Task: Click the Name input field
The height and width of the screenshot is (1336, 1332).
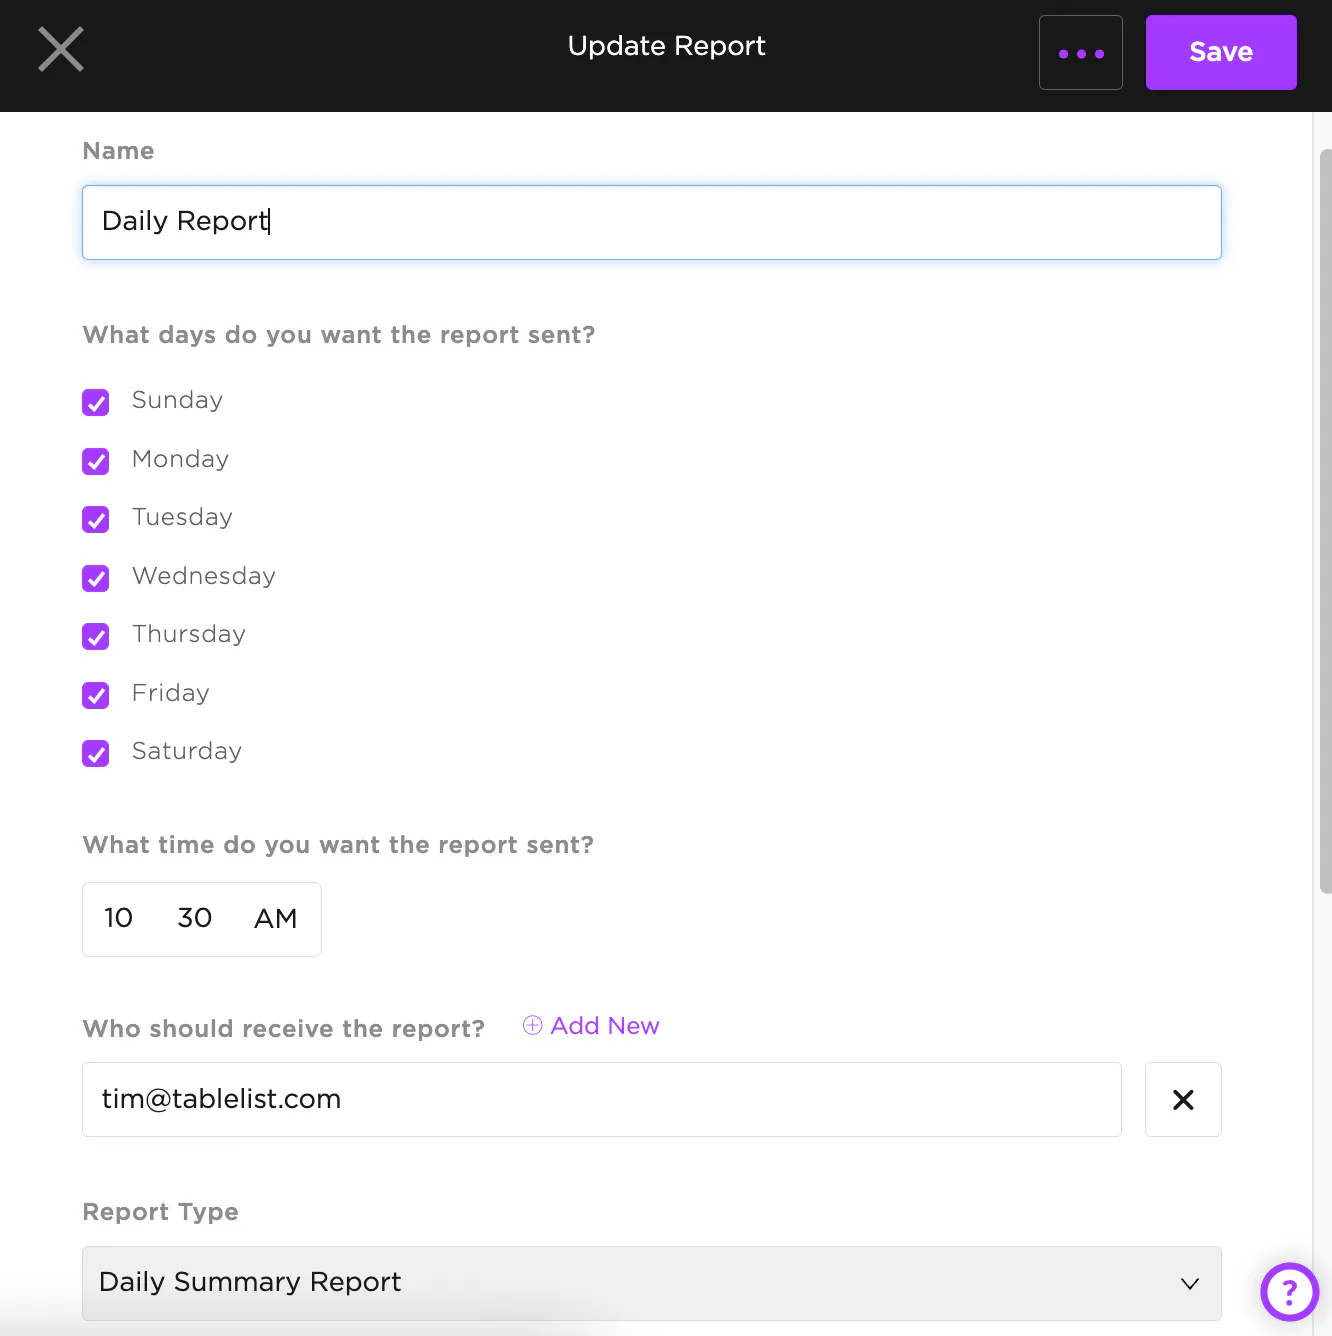Action: click(x=651, y=222)
